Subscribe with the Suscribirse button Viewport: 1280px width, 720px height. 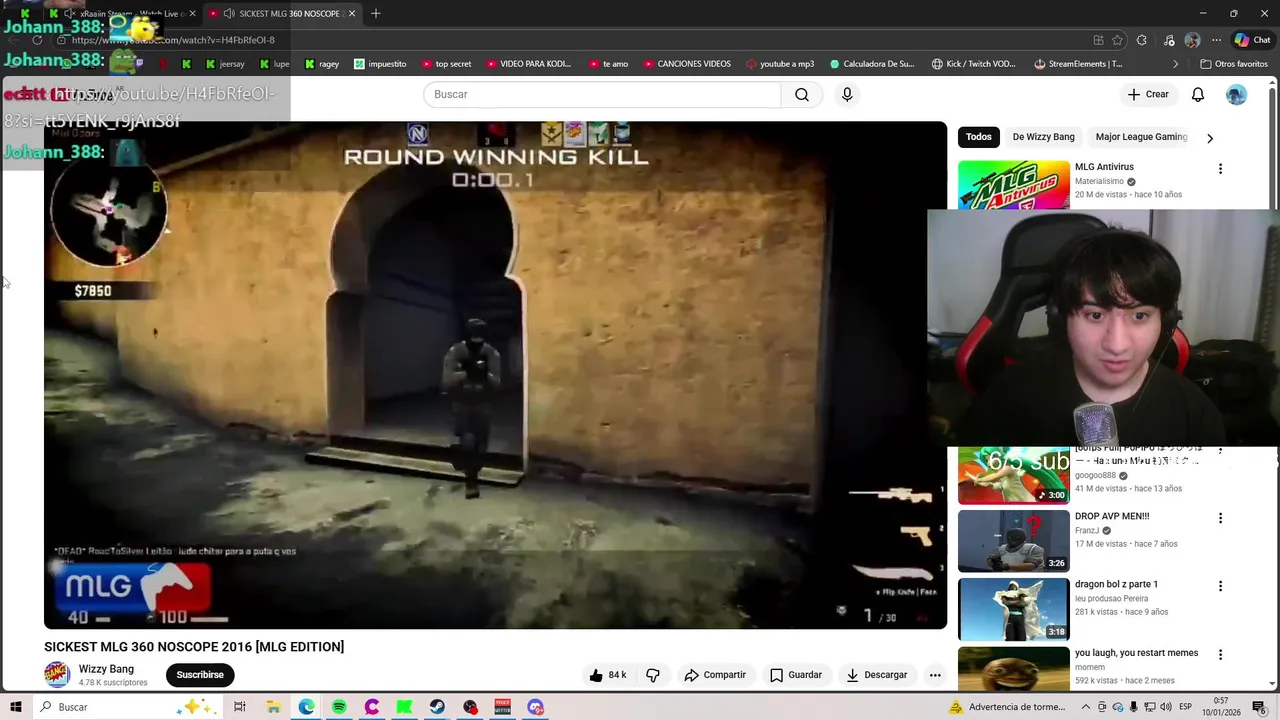pos(200,675)
